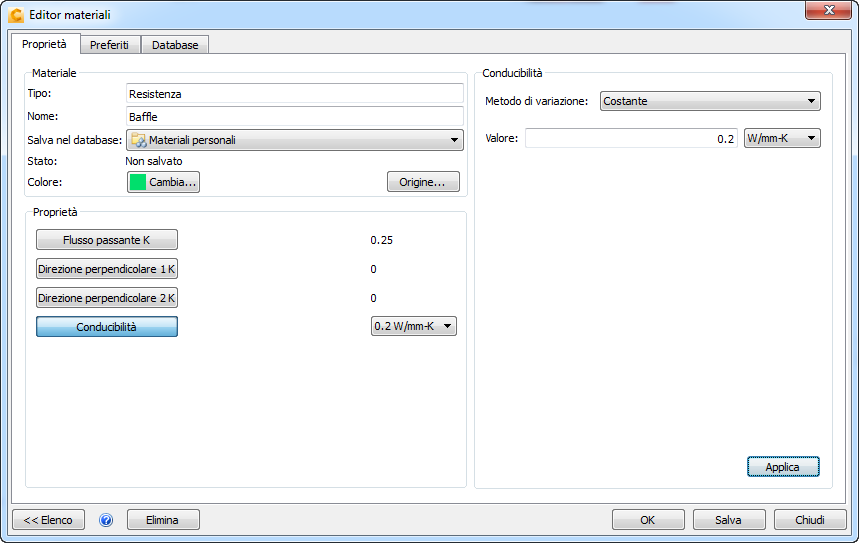This screenshot has height=543, width=859.
Task: Click the Flusso passante K button
Action: (107, 240)
